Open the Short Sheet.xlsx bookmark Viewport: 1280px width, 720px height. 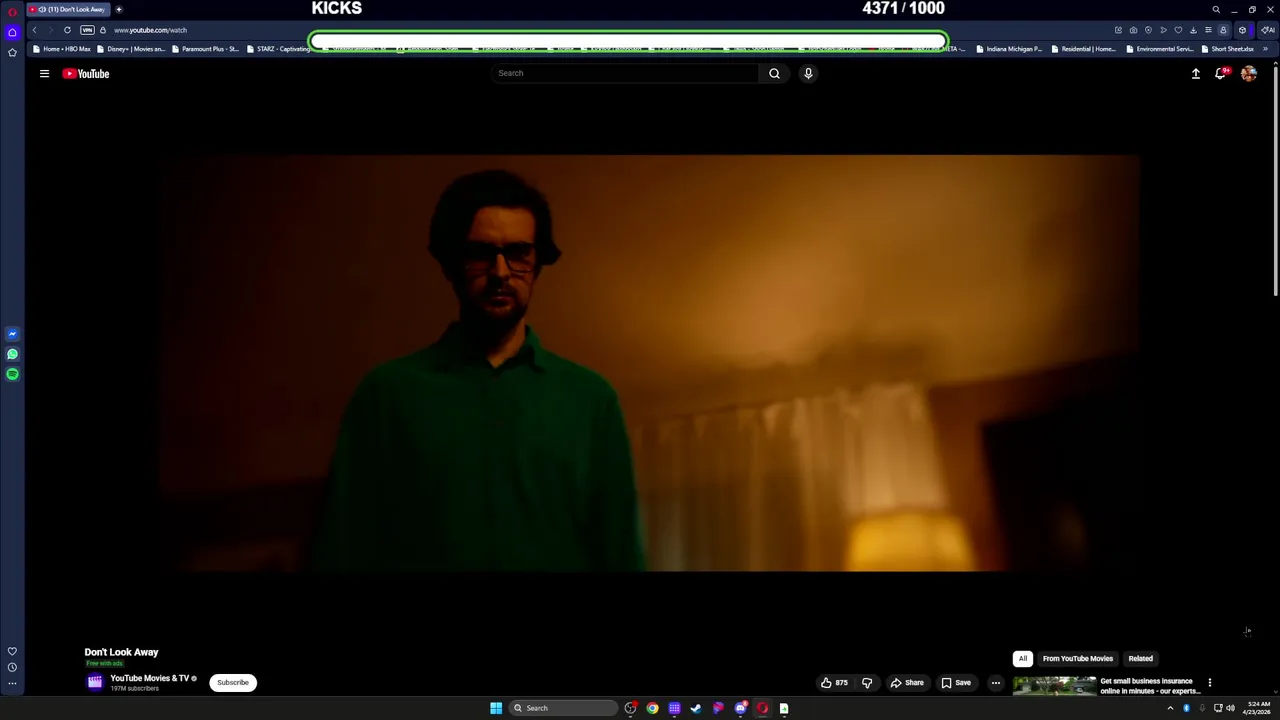1227,49
